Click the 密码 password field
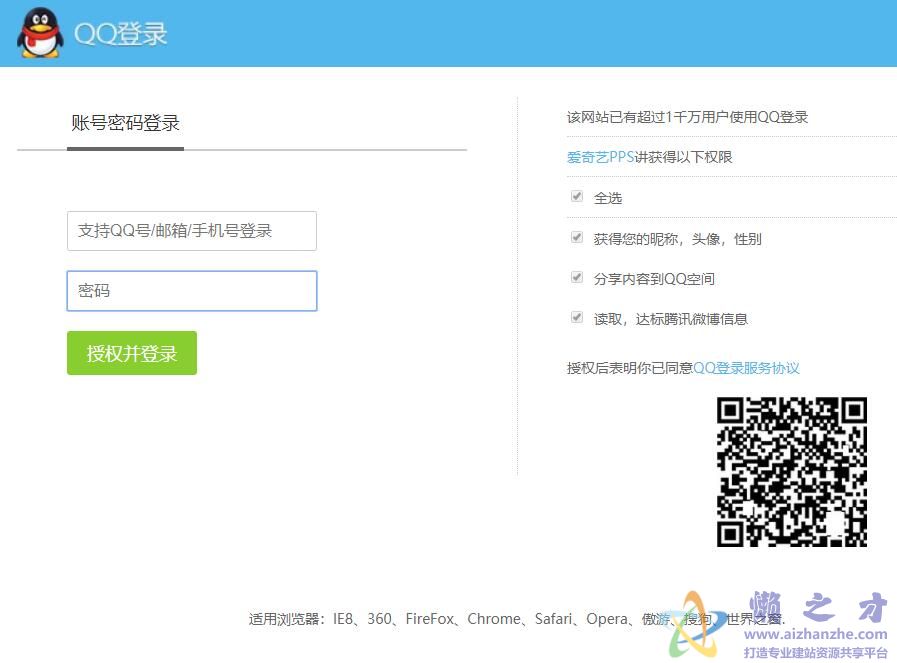Screen dimensions: 897x663 pyautogui.click(x=192, y=291)
